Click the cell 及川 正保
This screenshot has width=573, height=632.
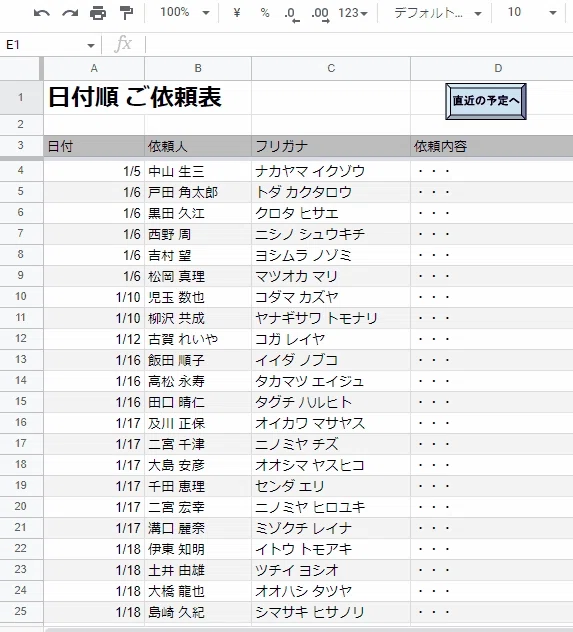[x=198, y=423]
